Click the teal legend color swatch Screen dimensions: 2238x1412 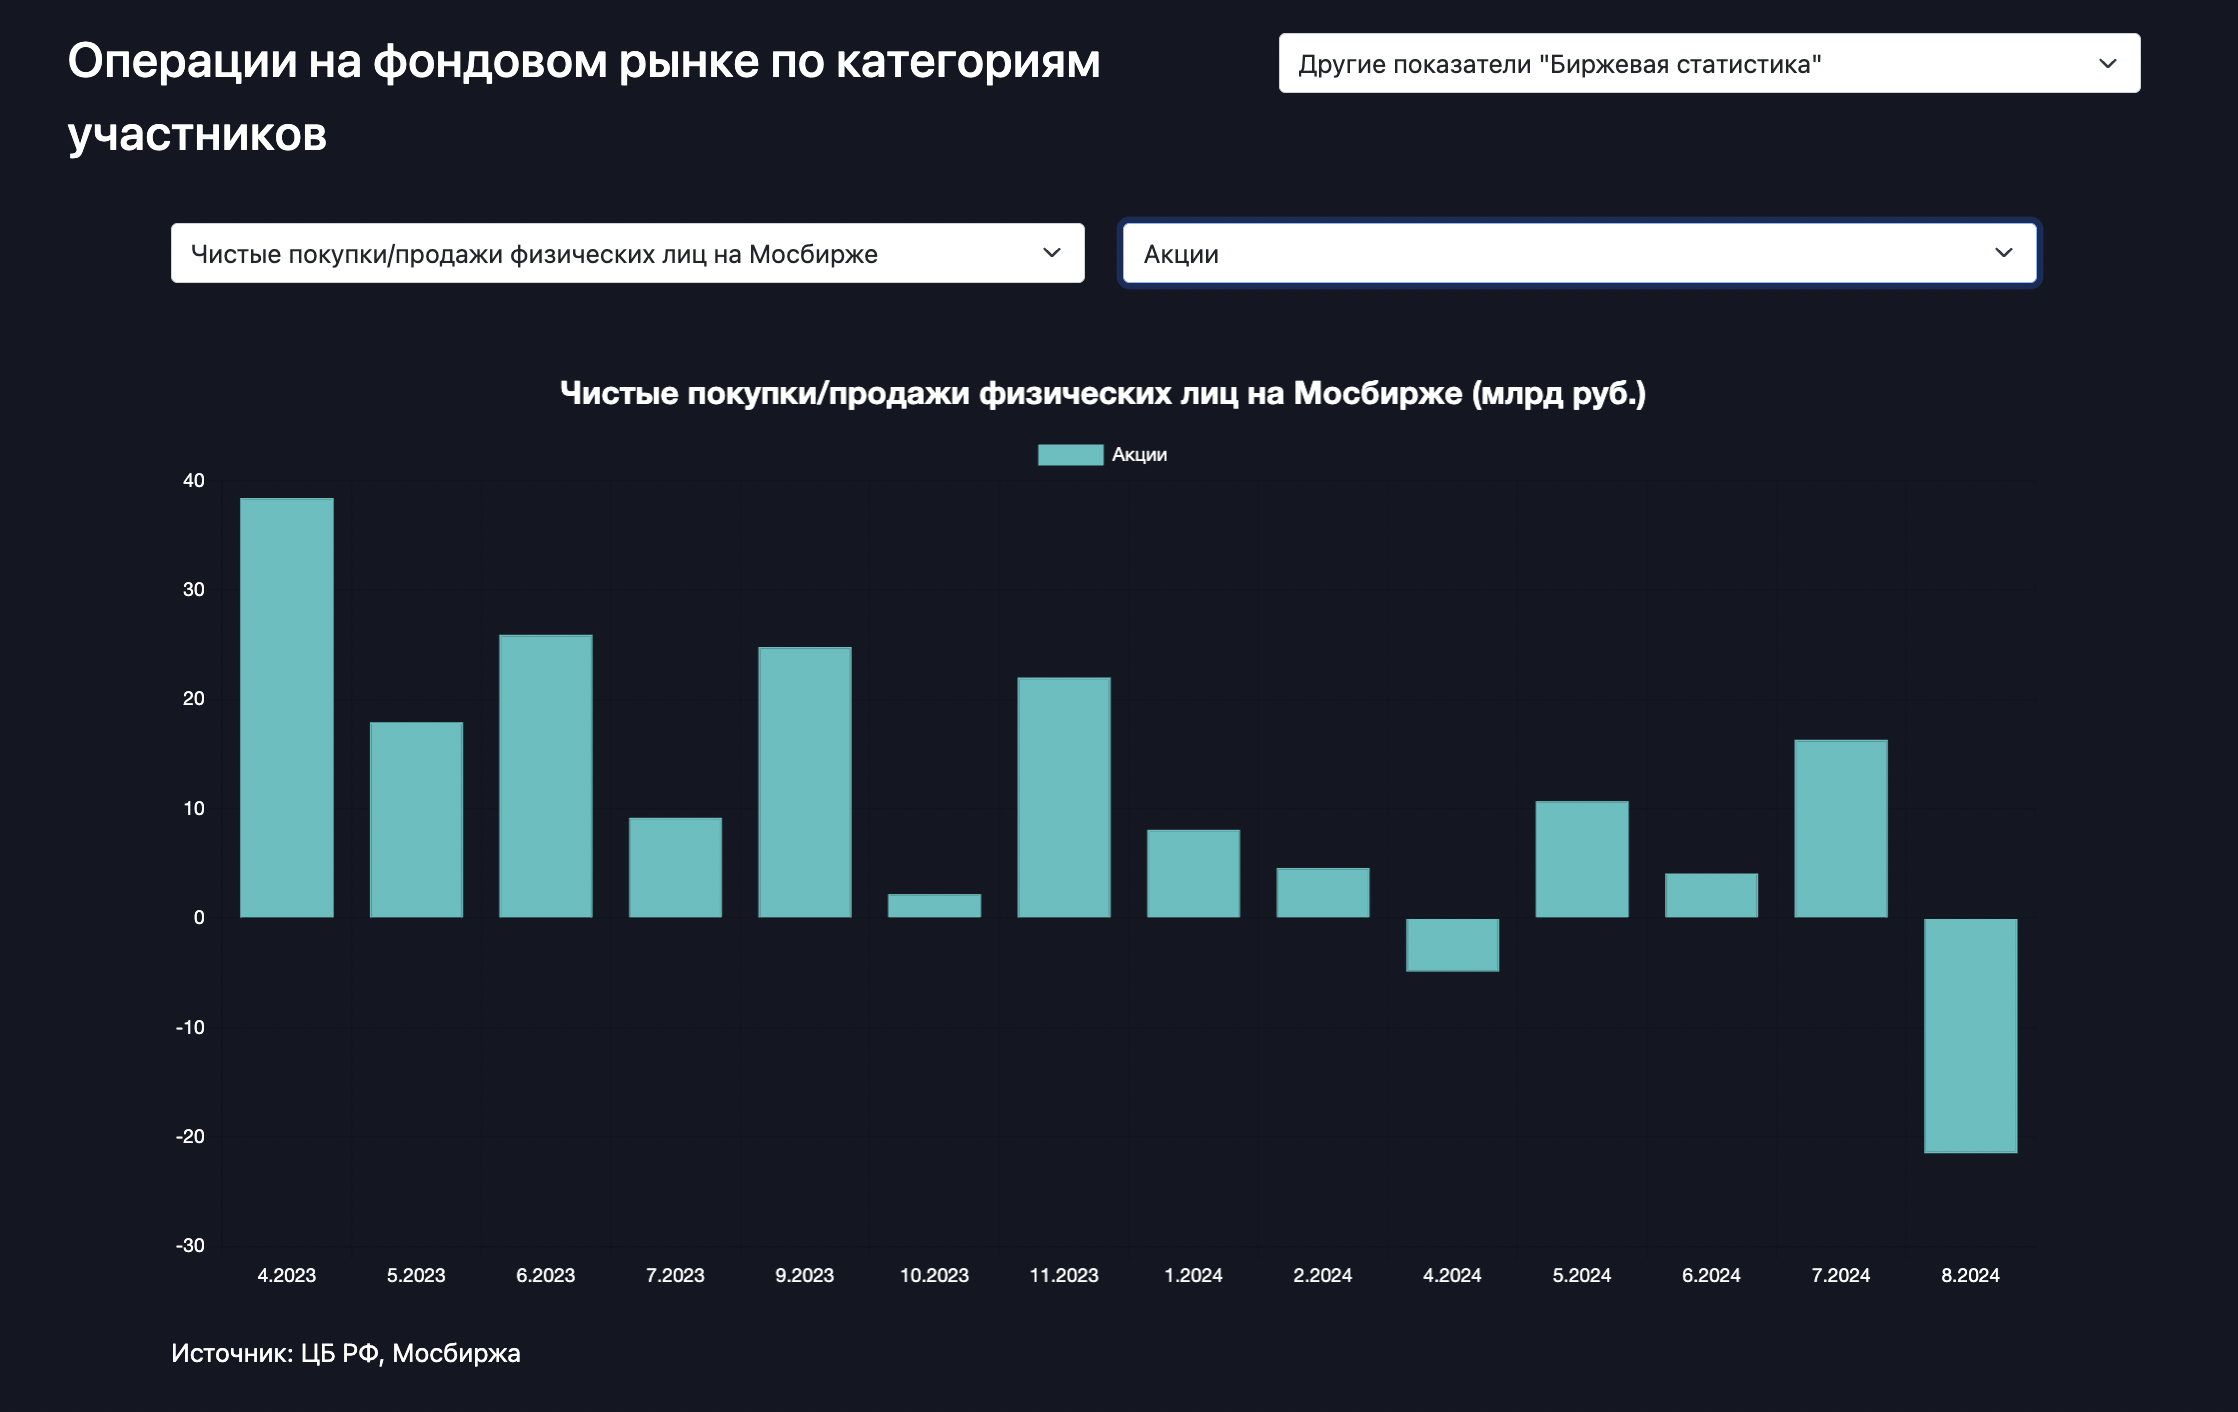1070,454
